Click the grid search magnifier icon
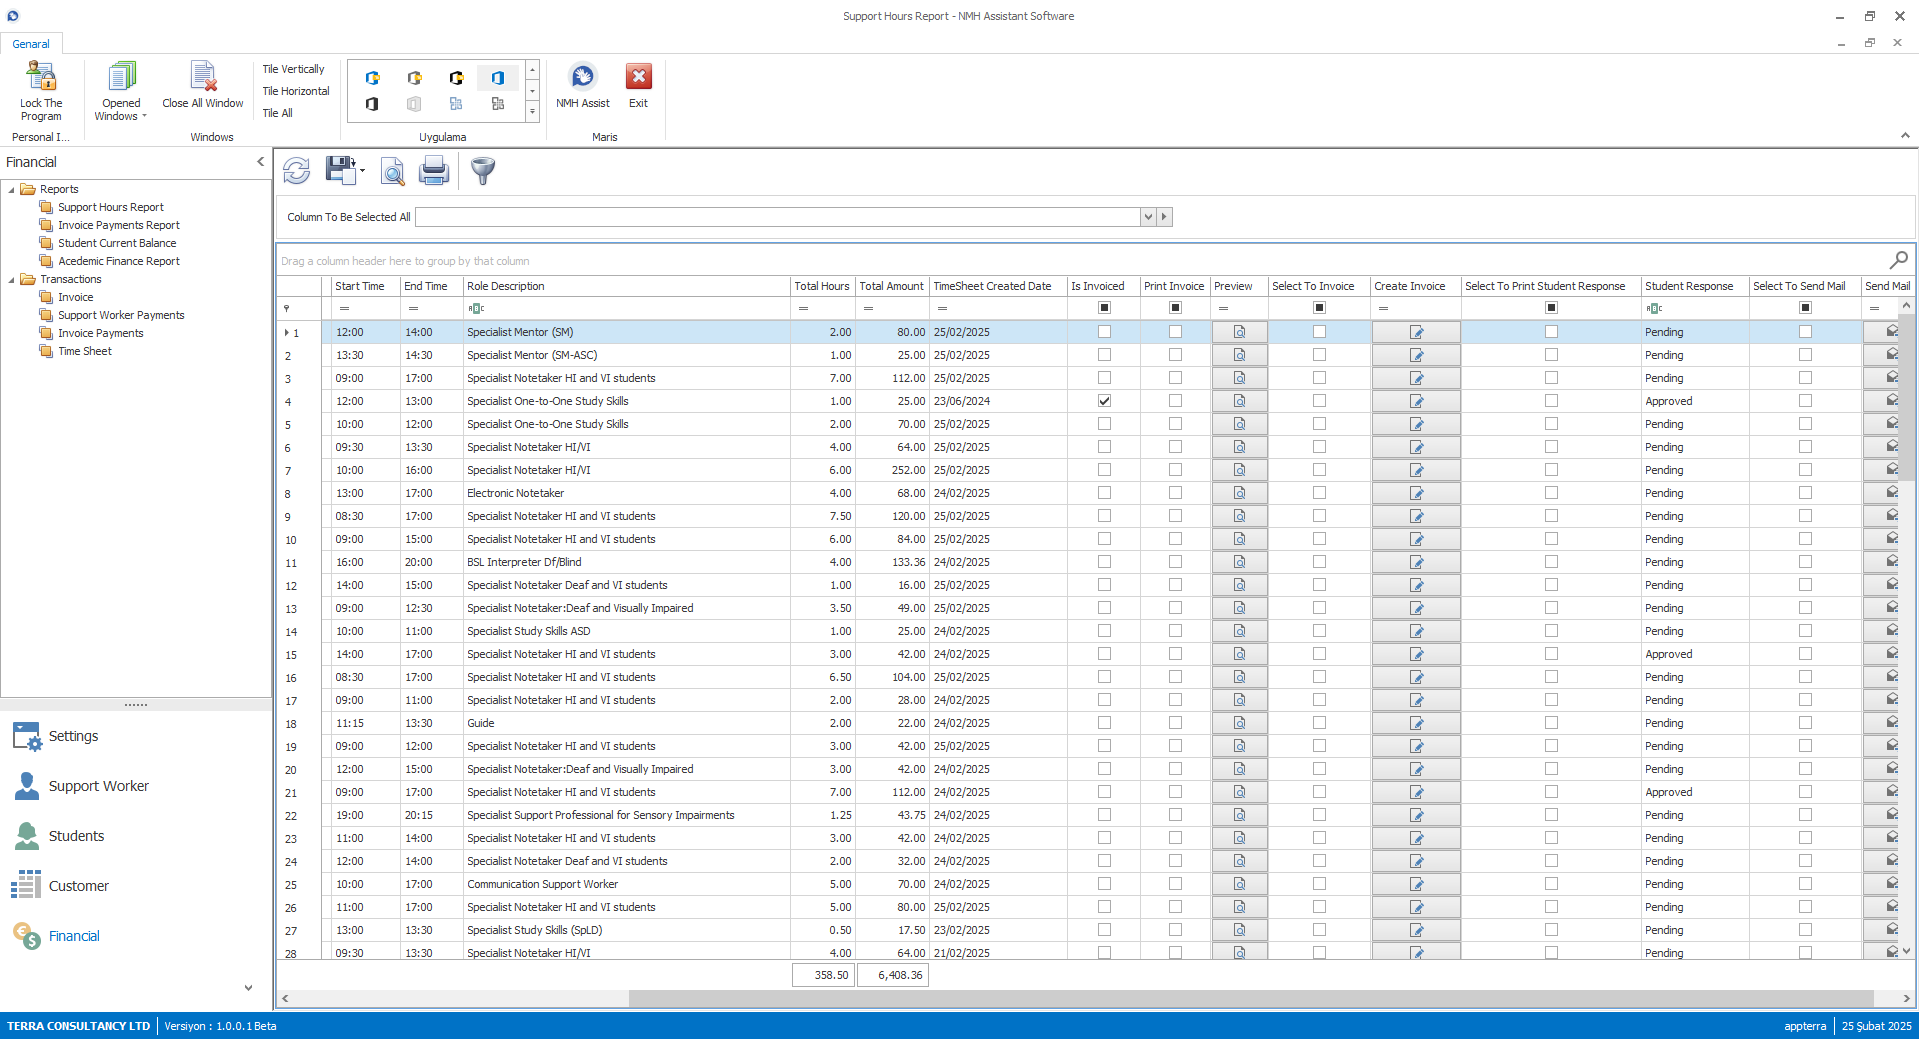This screenshot has width=1919, height=1039. click(1898, 260)
